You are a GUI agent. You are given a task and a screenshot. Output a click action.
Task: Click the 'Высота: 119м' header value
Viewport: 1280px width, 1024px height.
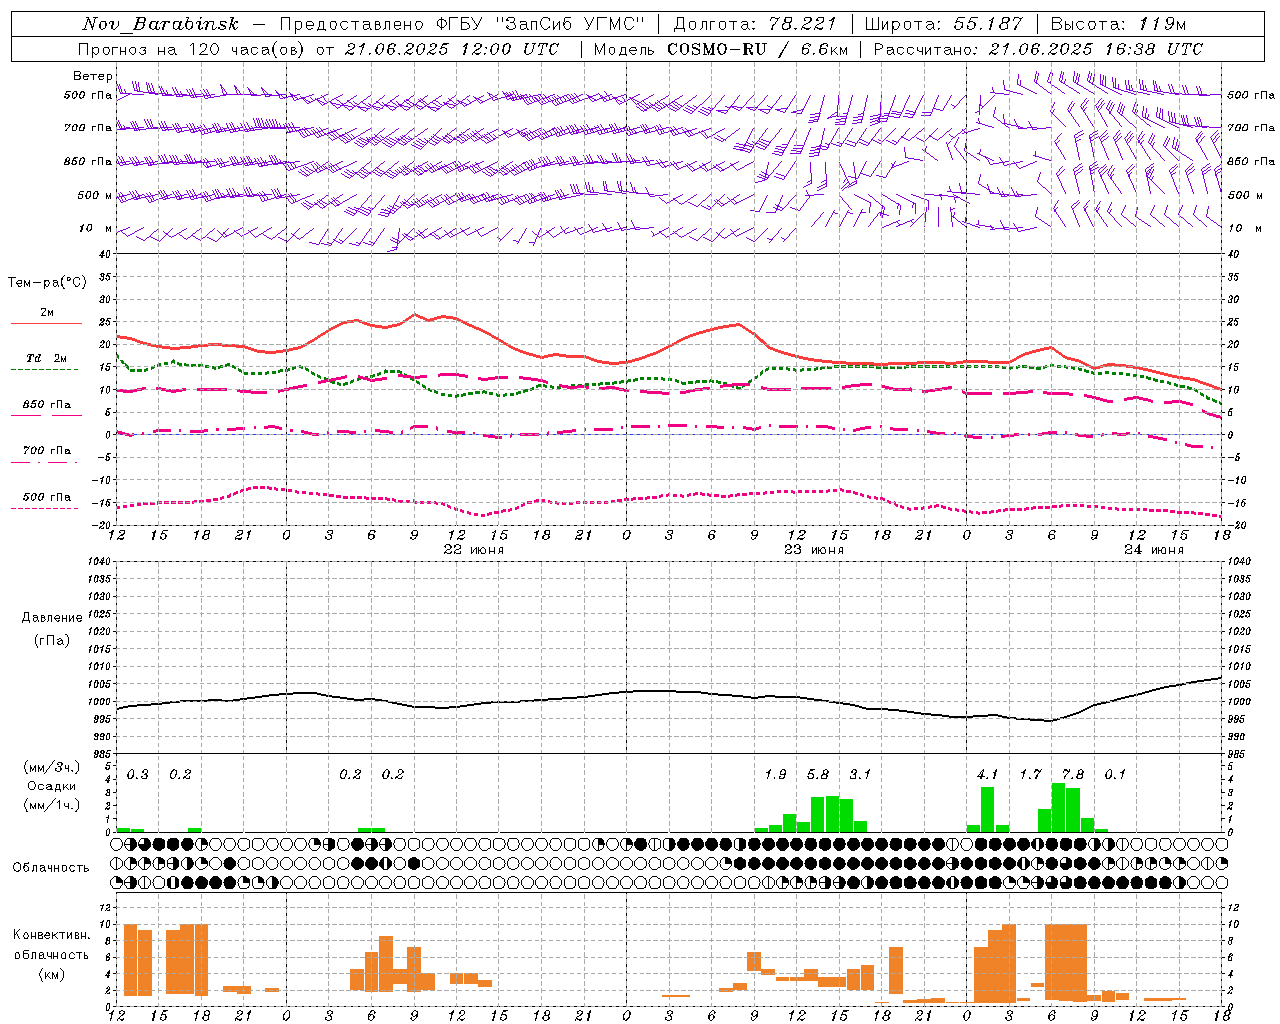1118,24
